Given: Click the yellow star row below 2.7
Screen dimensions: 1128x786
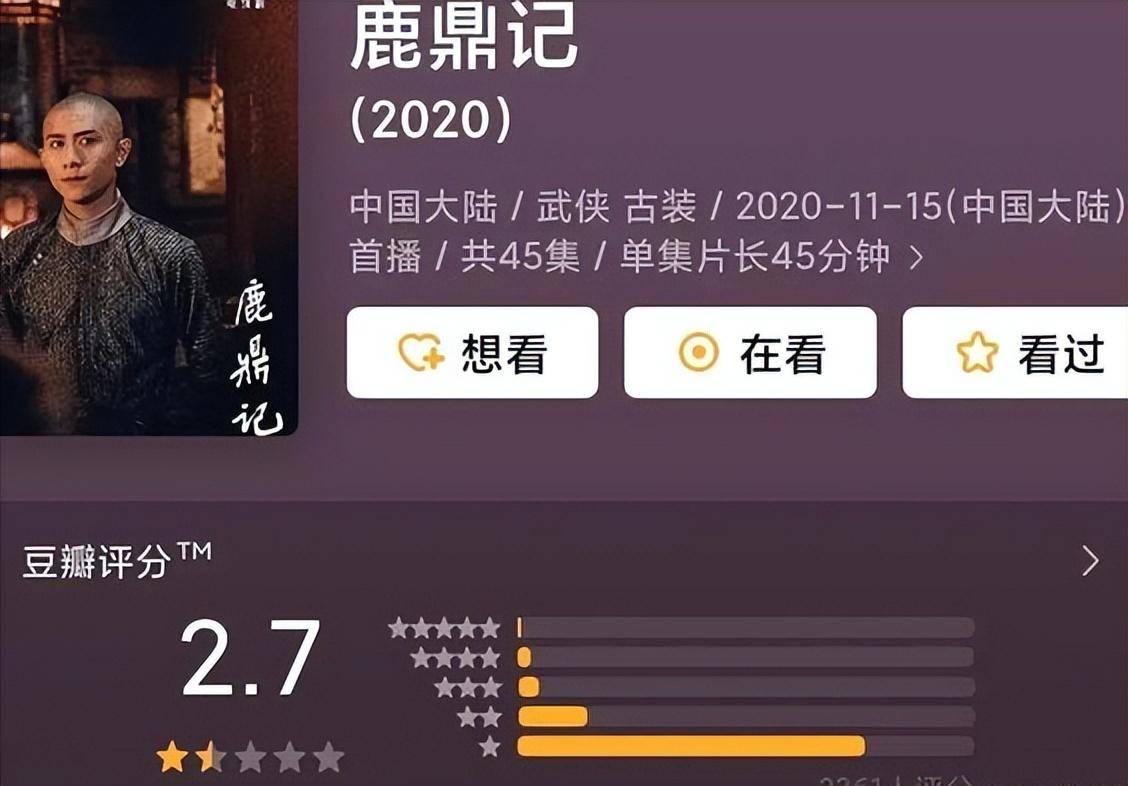Looking at the screenshot, I should point(250,757).
